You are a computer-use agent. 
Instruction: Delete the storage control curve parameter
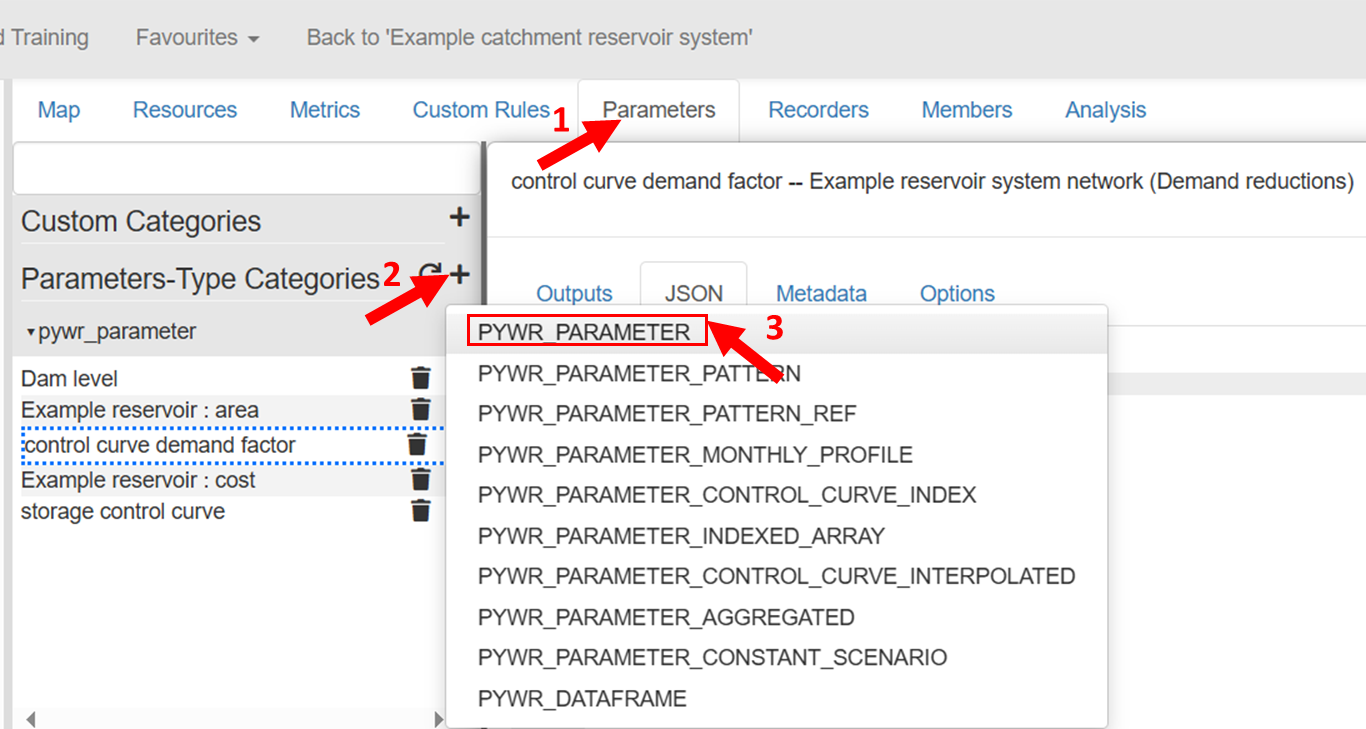pos(421,511)
